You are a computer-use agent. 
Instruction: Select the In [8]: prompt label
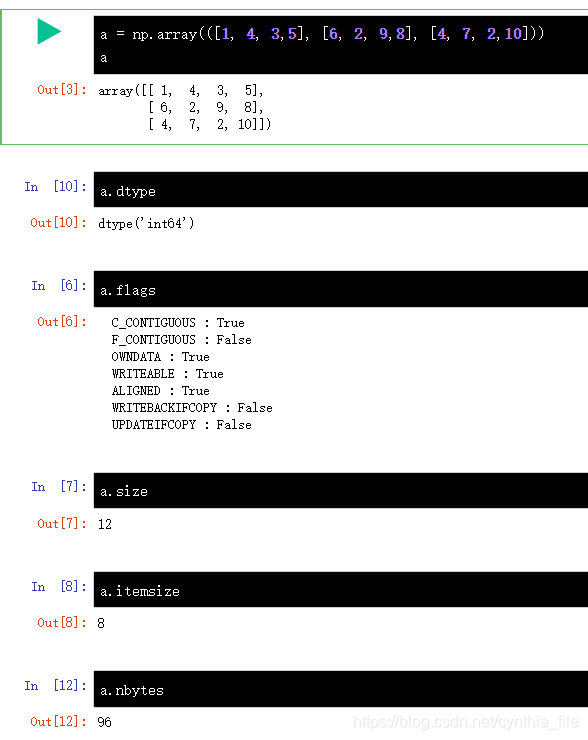(59, 587)
